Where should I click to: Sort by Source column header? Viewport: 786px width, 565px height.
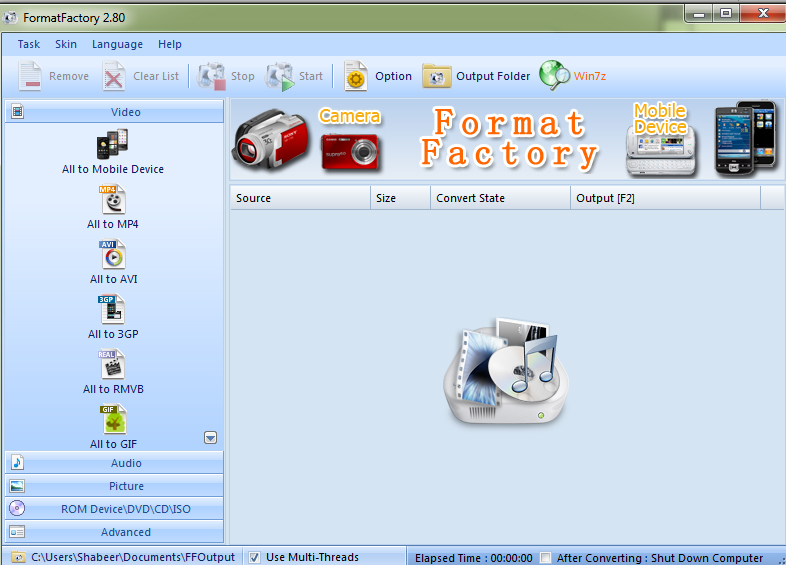(300, 198)
